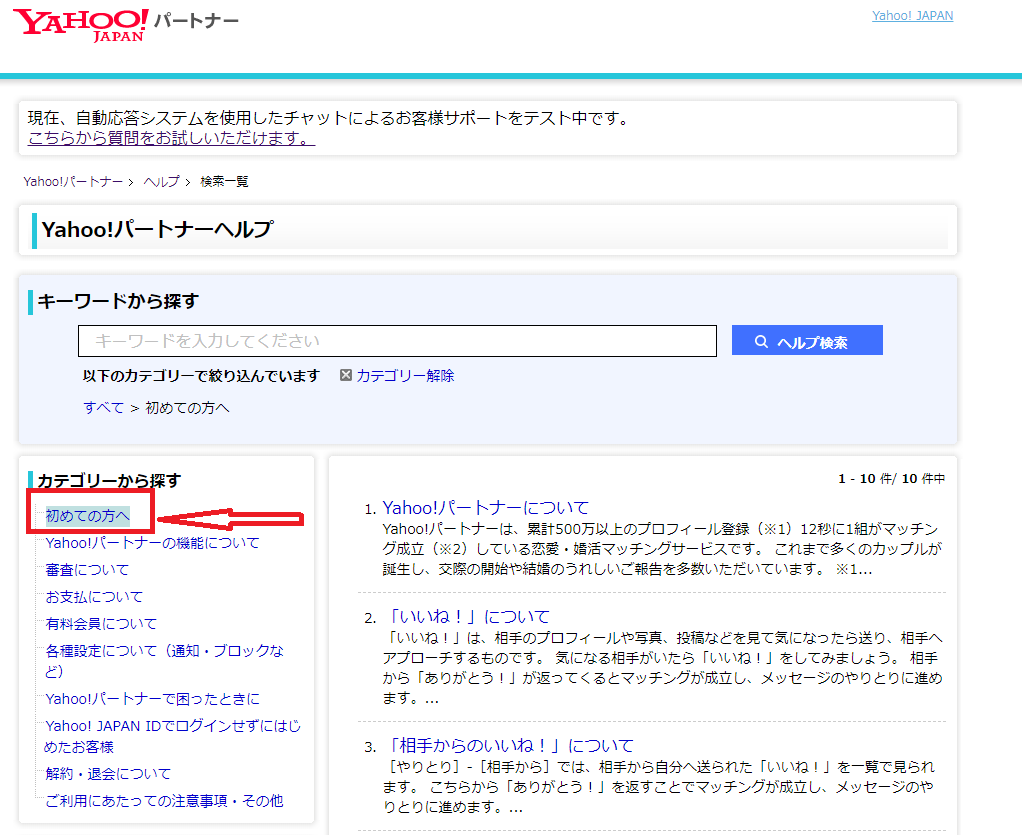Image resolution: width=1022 pixels, height=835 pixels.
Task: Click the キーワードから探す heading
Action: pyautogui.click(x=118, y=301)
